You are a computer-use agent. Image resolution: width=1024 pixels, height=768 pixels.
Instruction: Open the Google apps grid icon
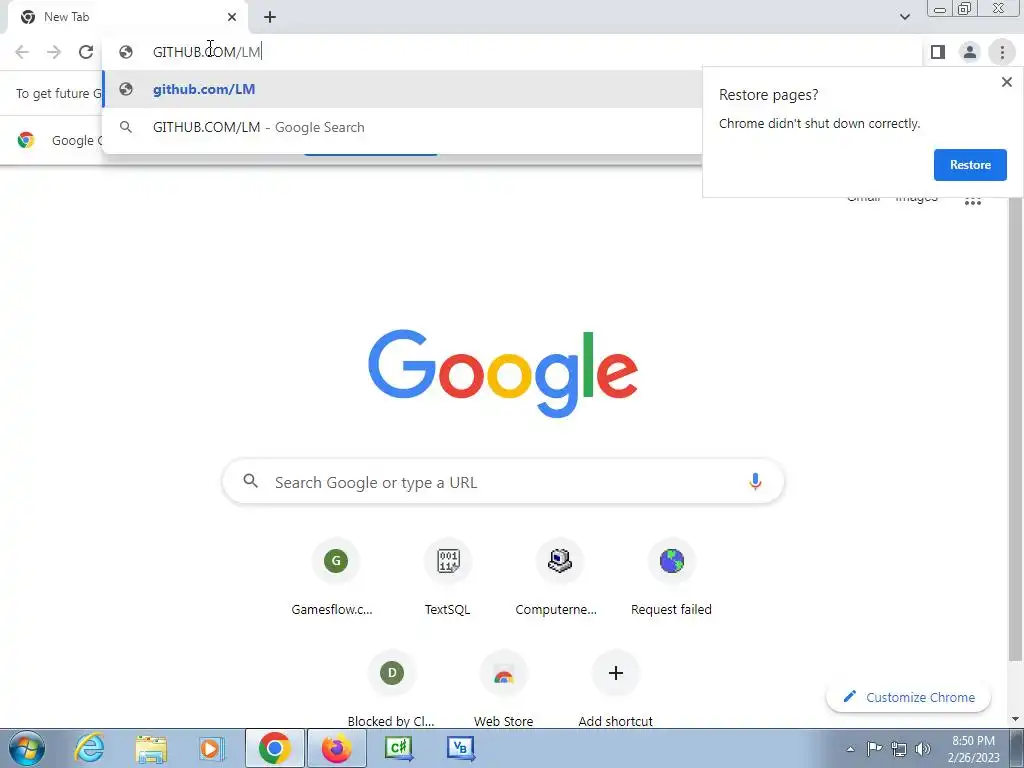click(972, 201)
